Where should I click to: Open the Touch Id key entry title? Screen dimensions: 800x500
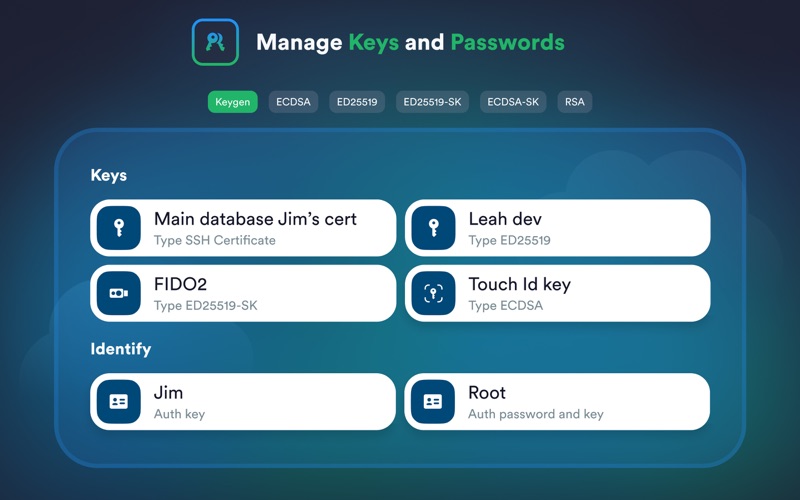pos(519,284)
